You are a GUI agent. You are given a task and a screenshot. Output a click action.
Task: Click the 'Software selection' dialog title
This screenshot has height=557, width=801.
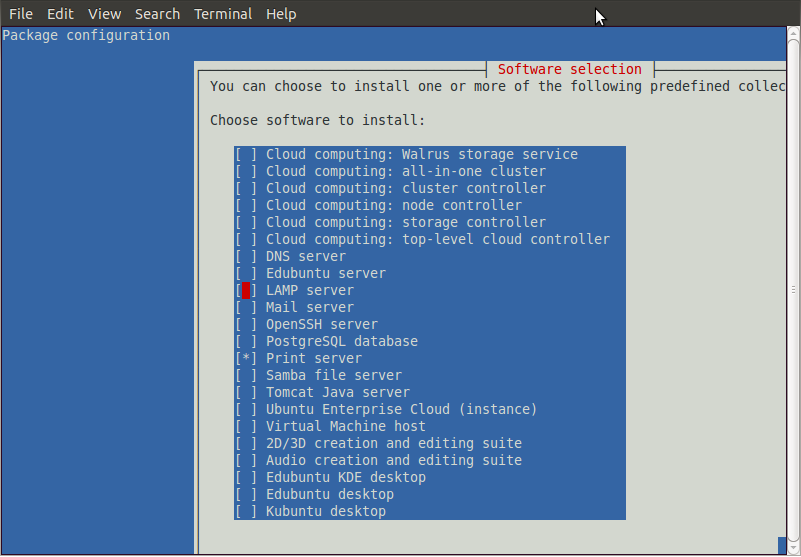[570, 69]
